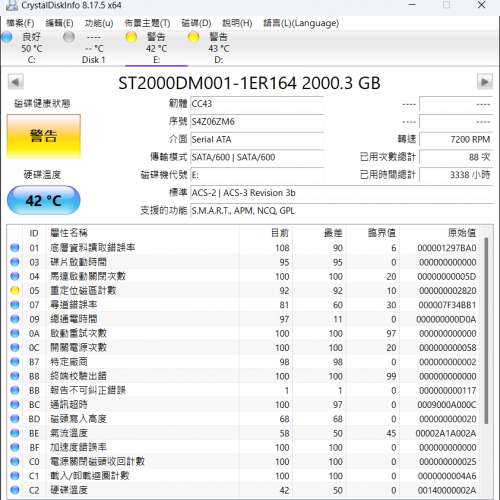Click the 88 次 power-on count field

pyautogui.click(x=456, y=157)
